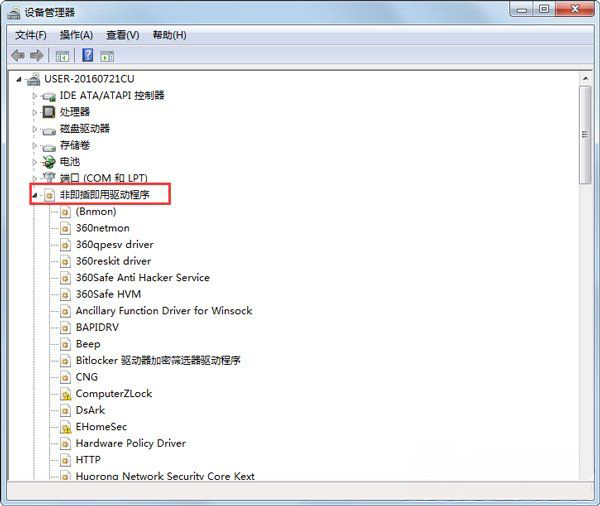Select Bitlocker 驱动器加密筛选器驱动程序 entry
This screenshot has width=600, height=506.
pyautogui.click(x=158, y=361)
